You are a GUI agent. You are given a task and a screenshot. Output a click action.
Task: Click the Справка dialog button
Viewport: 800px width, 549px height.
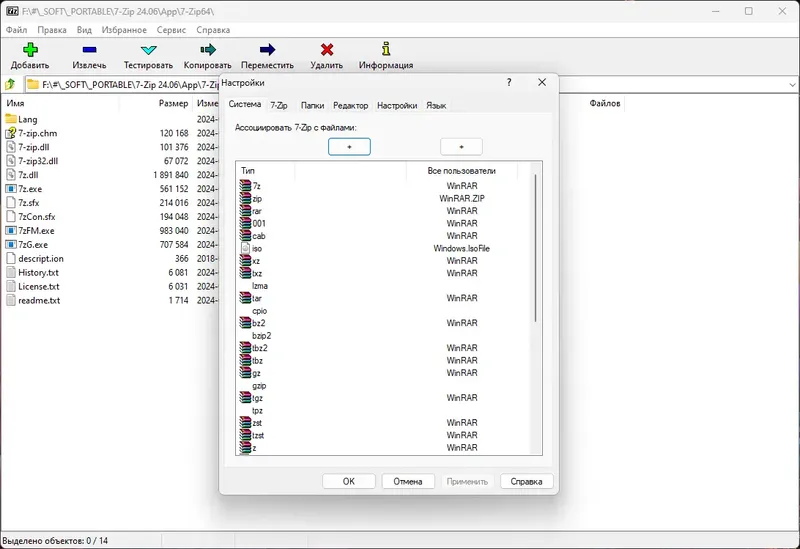click(x=527, y=481)
